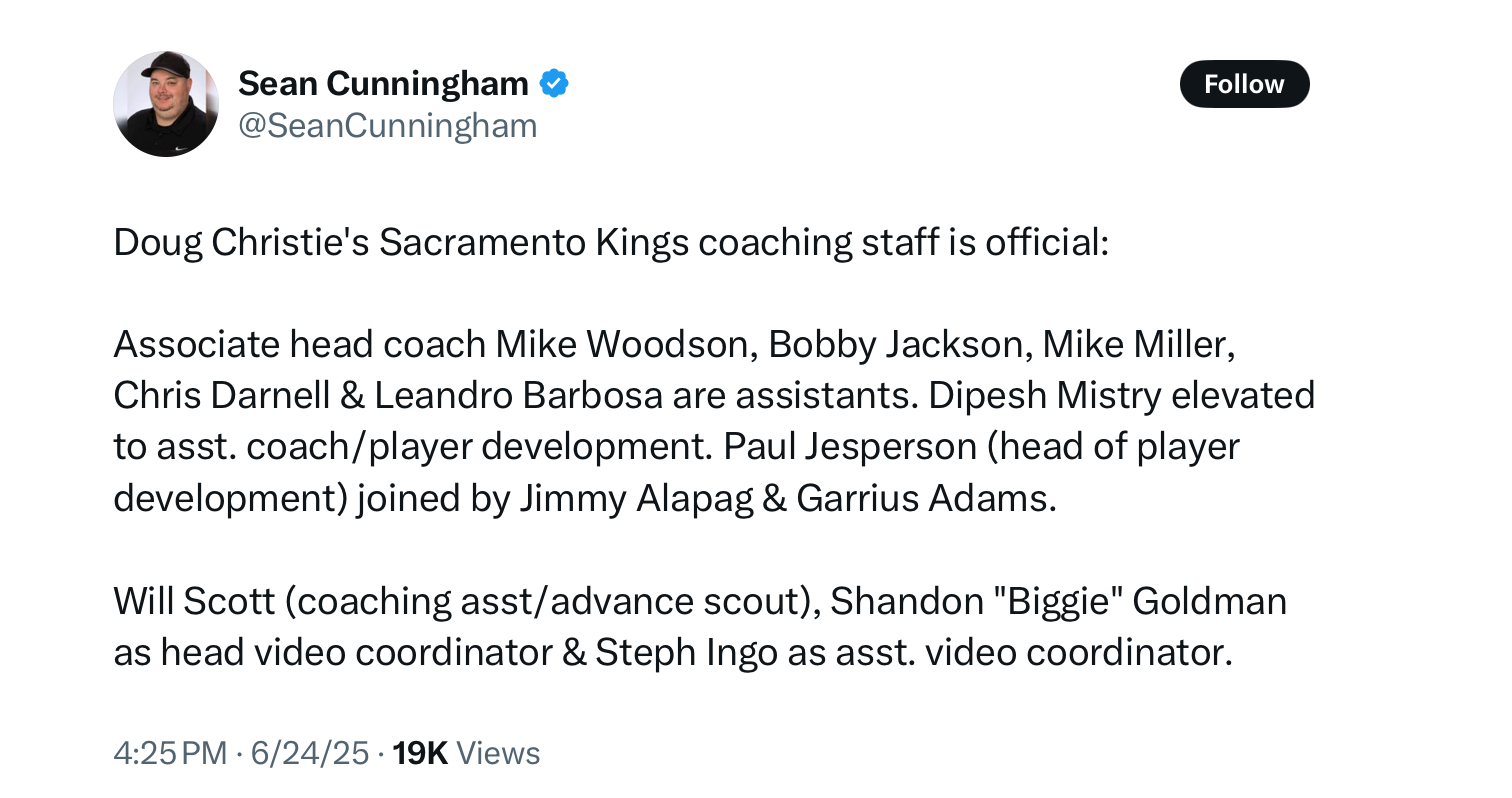Open the Sean Cunningham display name link
Viewport: 1512px width, 798px height.
(383, 84)
